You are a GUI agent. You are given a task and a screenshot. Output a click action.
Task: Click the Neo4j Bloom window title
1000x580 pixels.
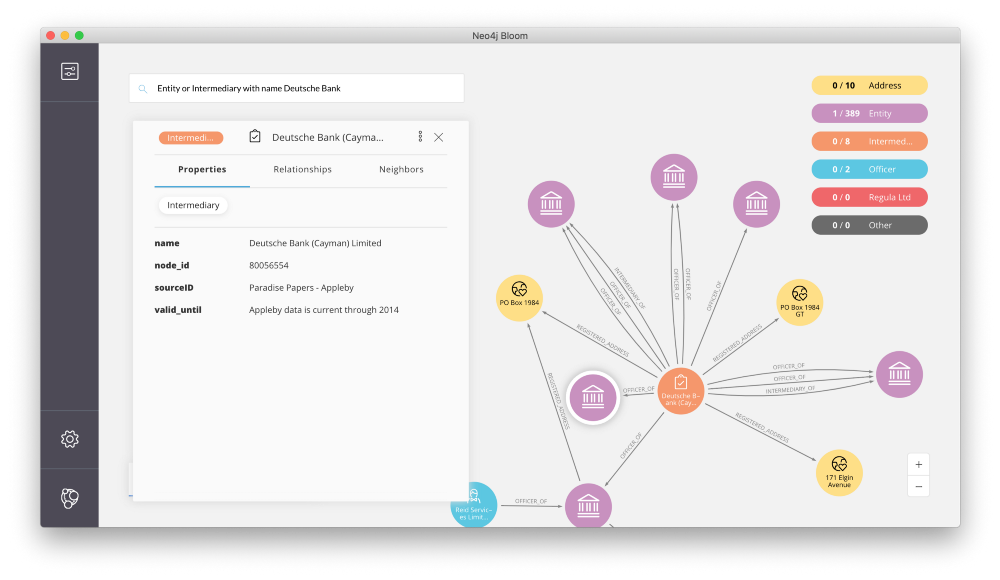click(x=500, y=36)
